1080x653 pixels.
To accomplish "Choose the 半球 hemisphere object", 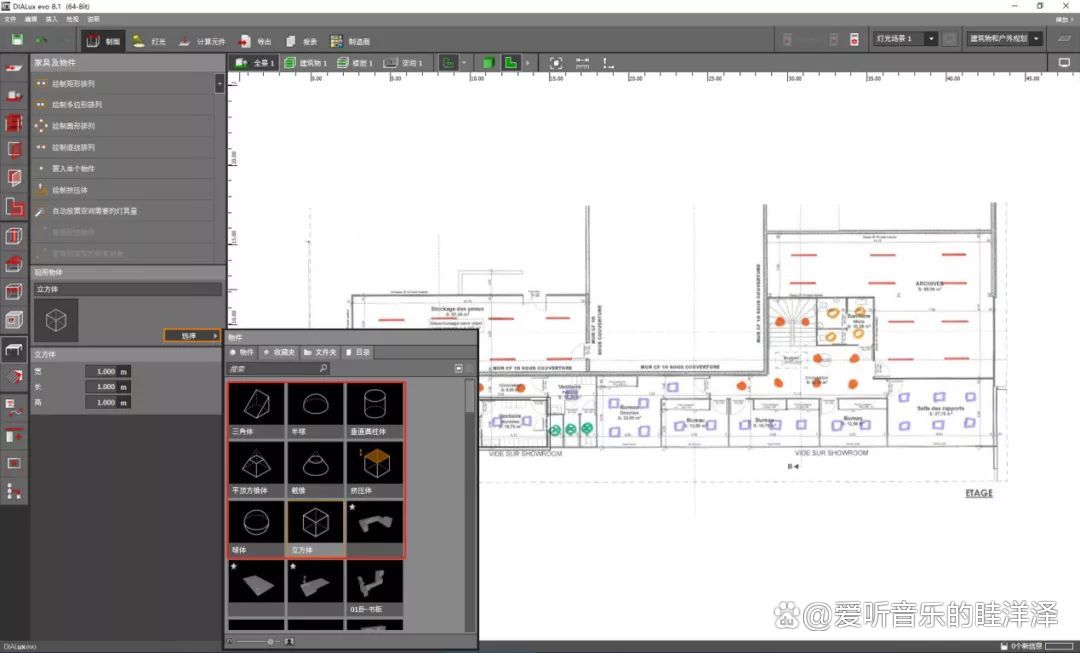I will coord(315,411).
